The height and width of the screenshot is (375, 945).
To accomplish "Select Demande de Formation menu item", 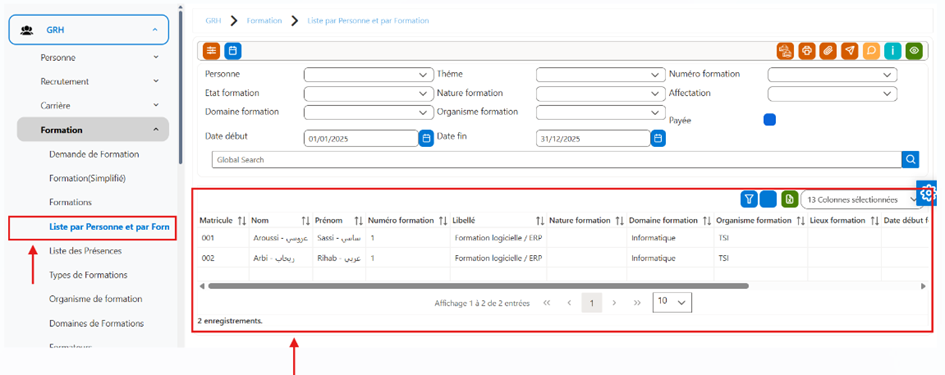I will pyautogui.click(x=94, y=154).
